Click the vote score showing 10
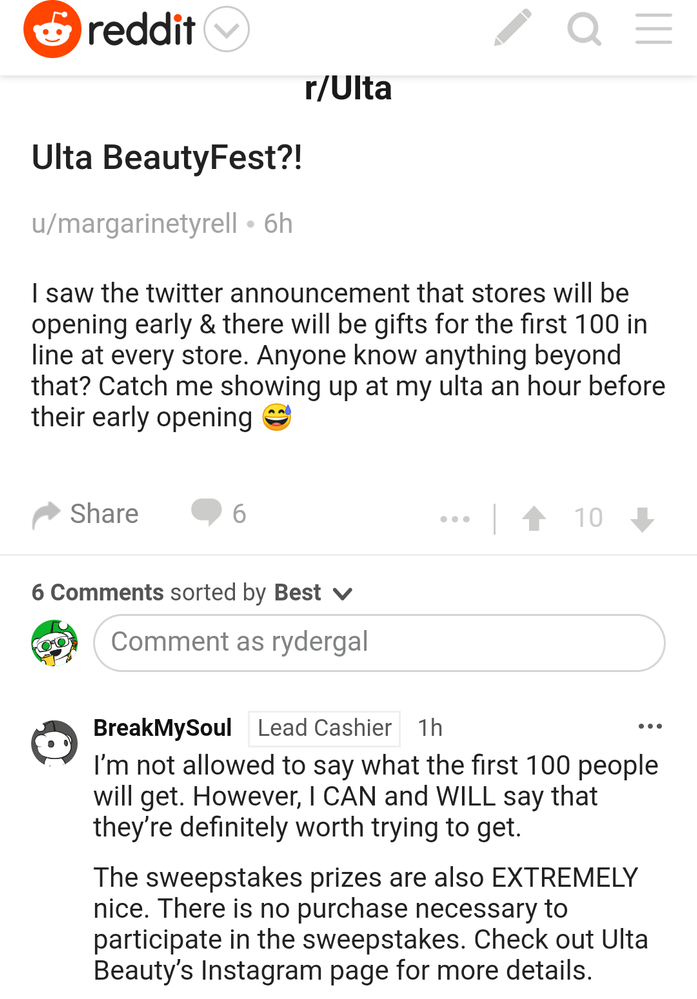 pyautogui.click(x=590, y=518)
